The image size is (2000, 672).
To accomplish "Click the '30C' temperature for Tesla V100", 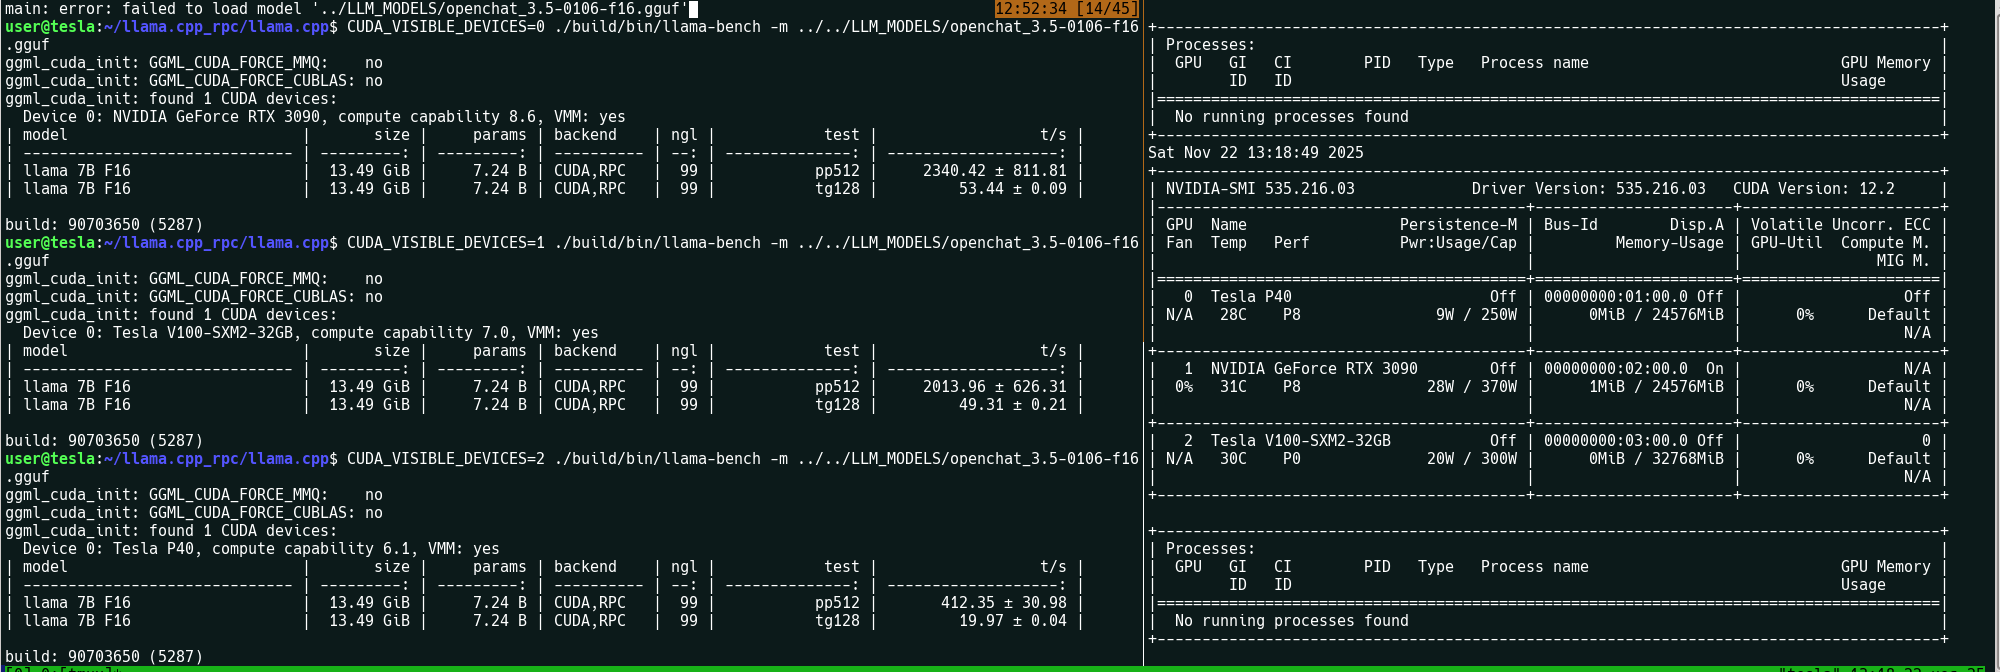I will [x=1233, y=459].
